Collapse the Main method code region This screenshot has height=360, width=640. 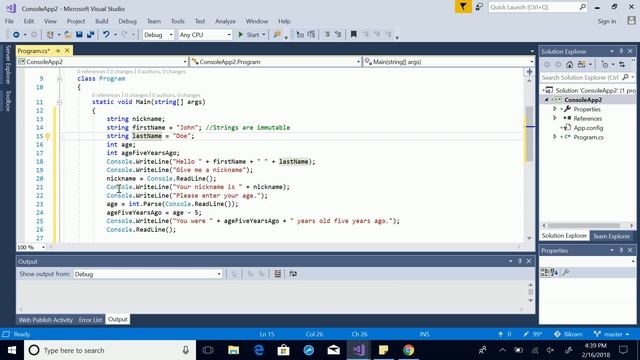pos(59,102)
